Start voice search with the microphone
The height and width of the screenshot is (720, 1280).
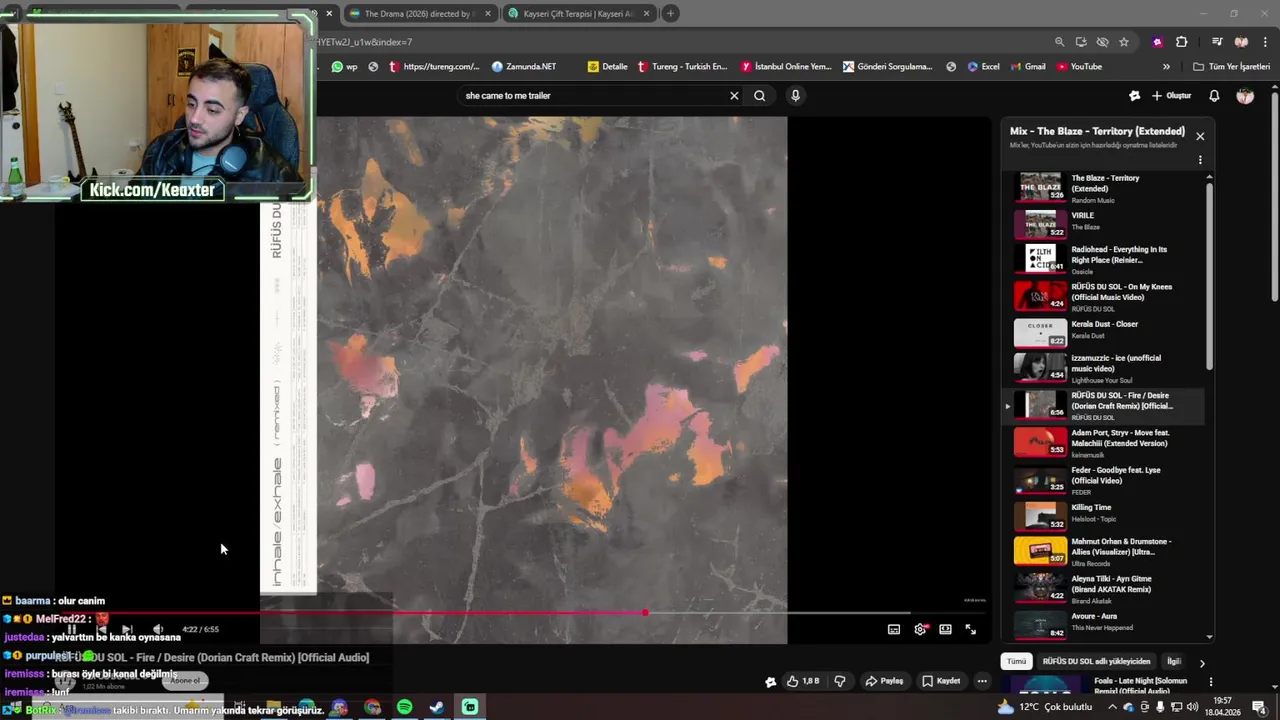(795, 96)
